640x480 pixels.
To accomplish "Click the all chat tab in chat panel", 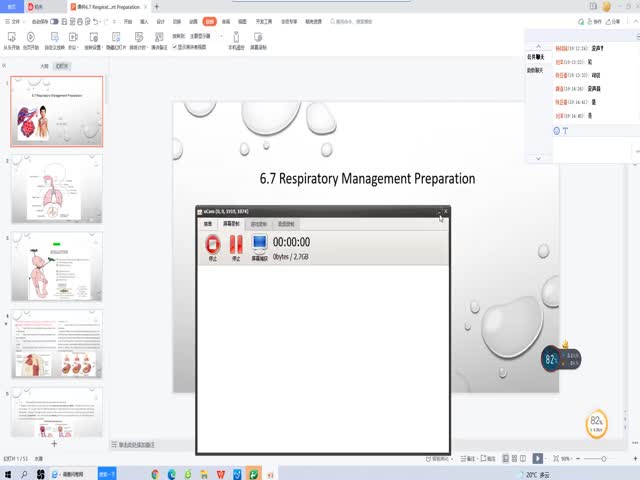I will [536, 57].
